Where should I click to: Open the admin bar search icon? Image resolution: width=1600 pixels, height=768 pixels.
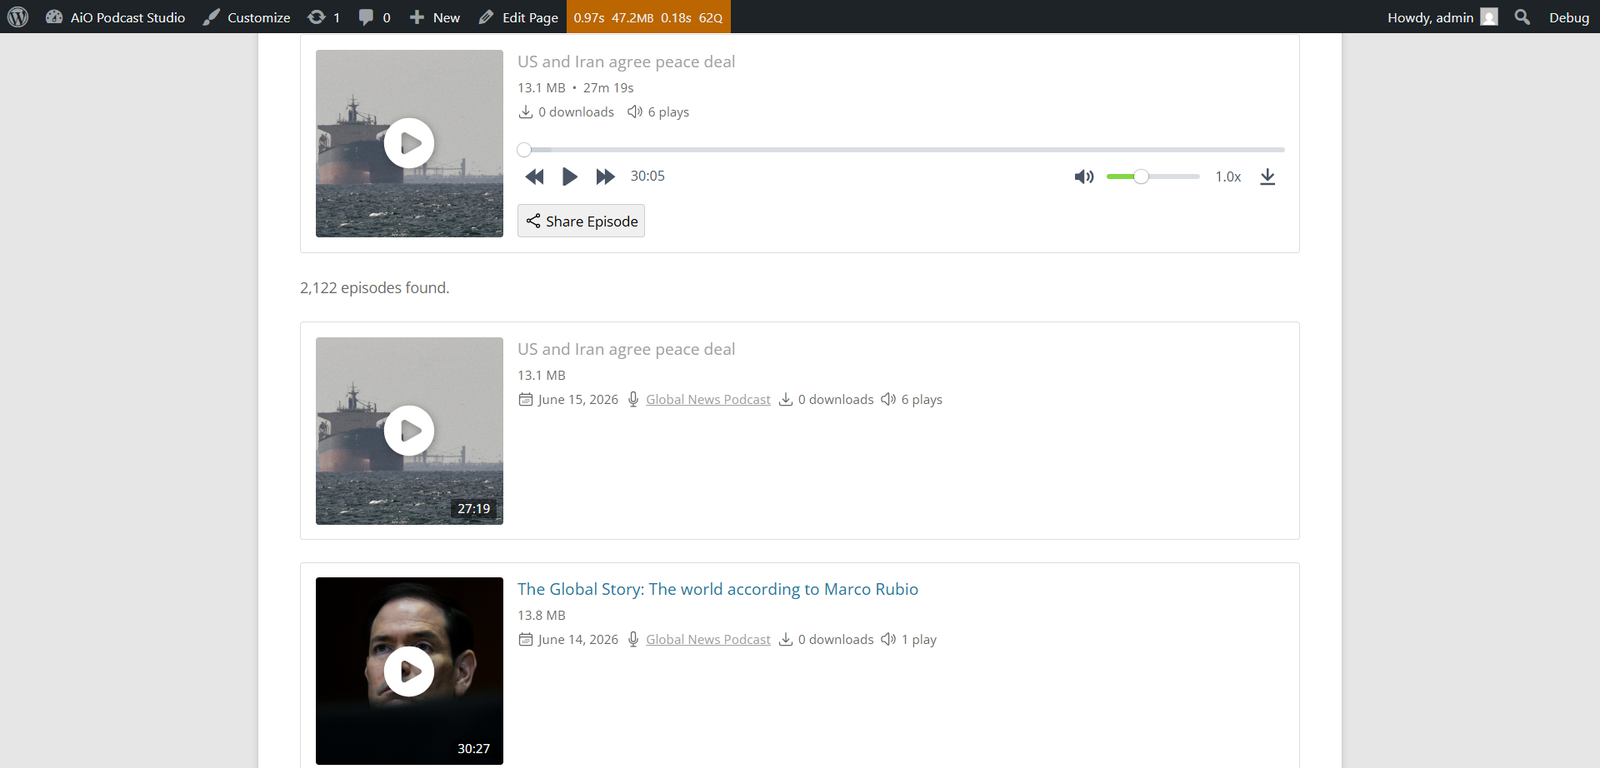[x=1522, y=17]
